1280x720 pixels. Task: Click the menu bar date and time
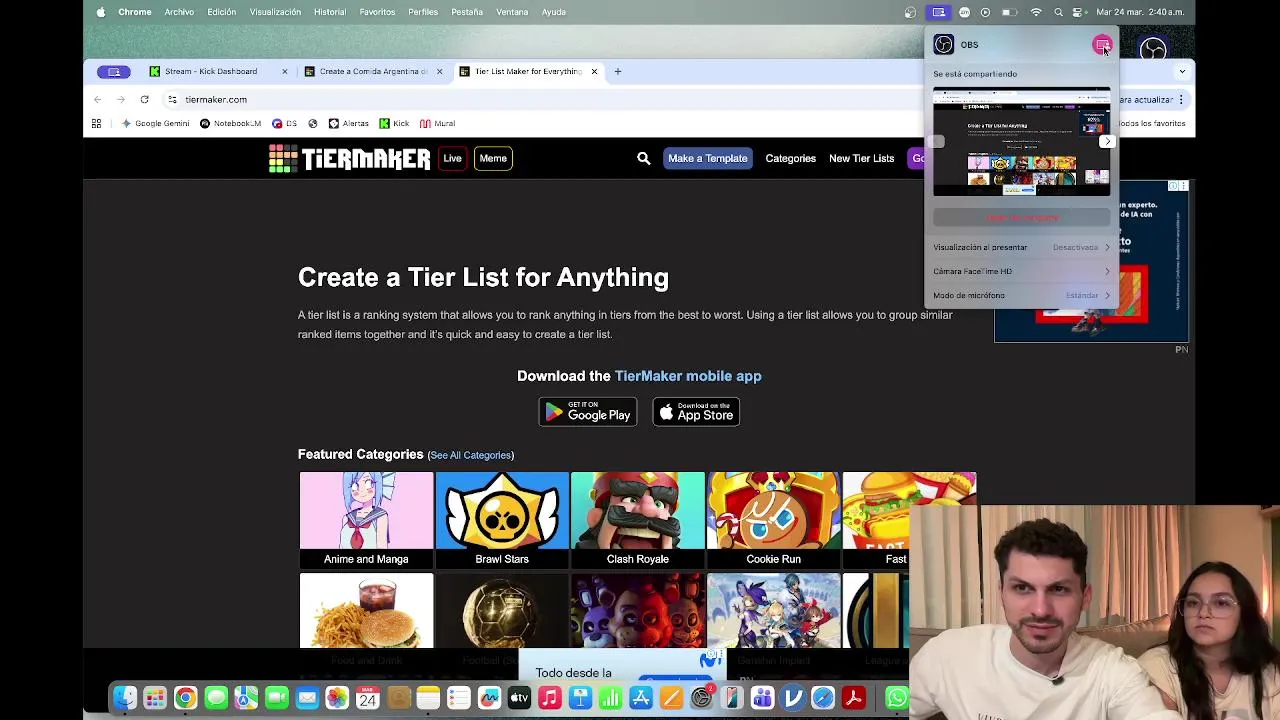tap(1140, 12)
